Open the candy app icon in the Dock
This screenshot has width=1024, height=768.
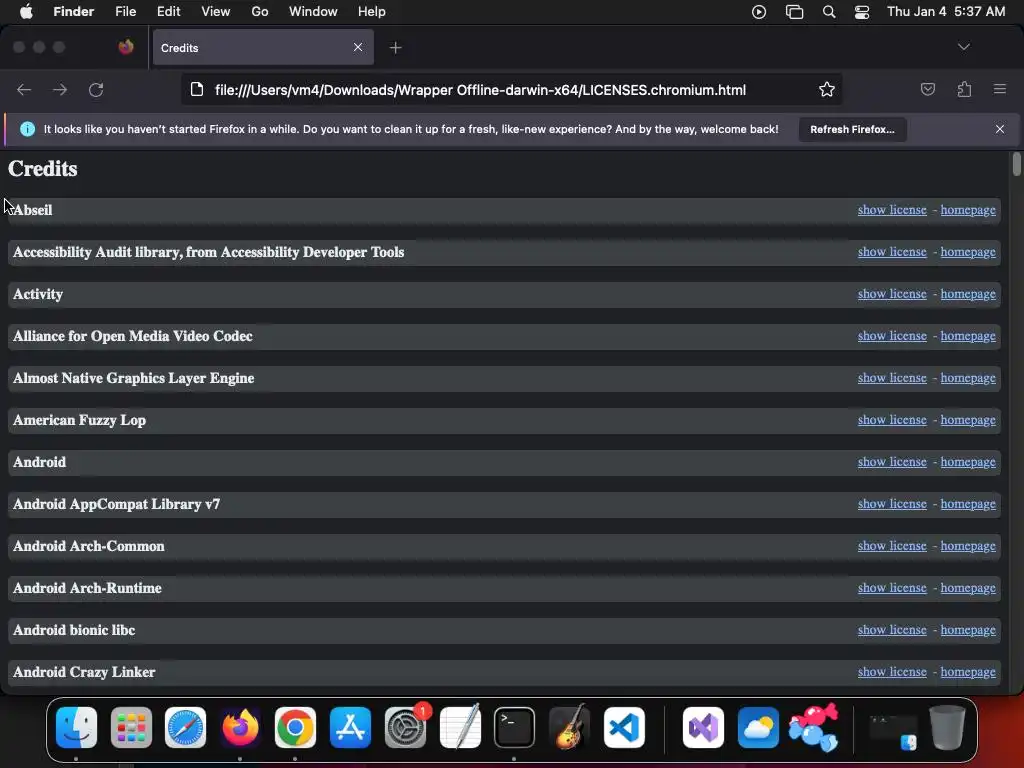click(813, 728)
